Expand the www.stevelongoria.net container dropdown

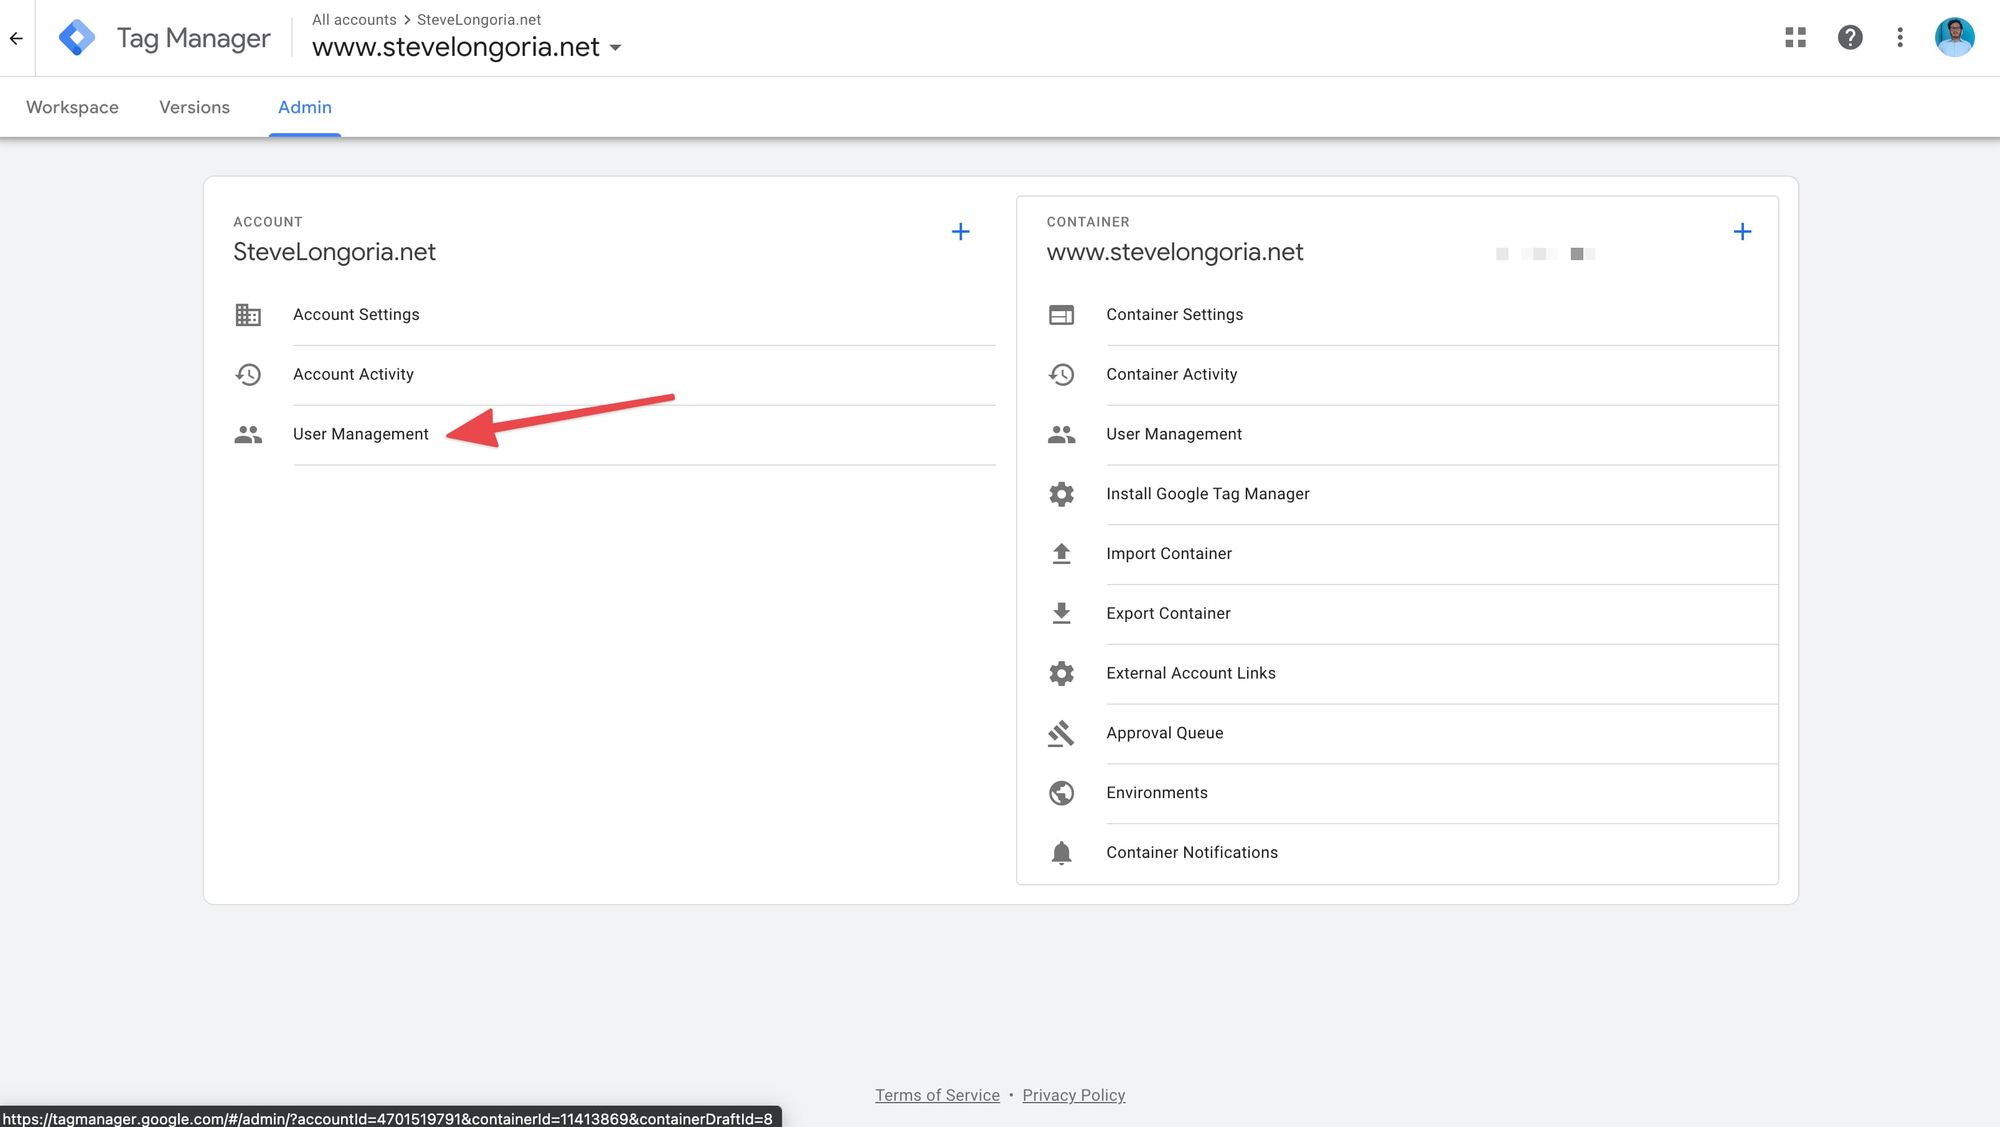click(x=615, y=48)
